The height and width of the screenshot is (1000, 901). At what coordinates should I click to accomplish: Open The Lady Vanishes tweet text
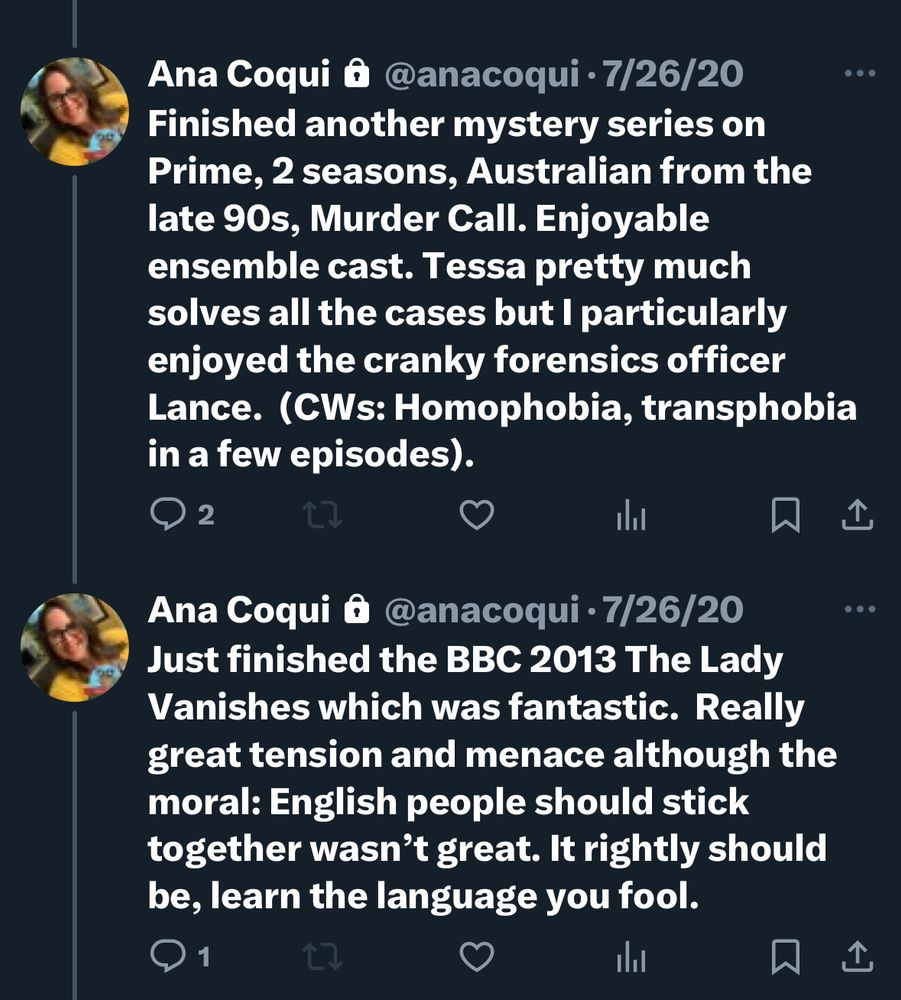[x=490, y=778]
